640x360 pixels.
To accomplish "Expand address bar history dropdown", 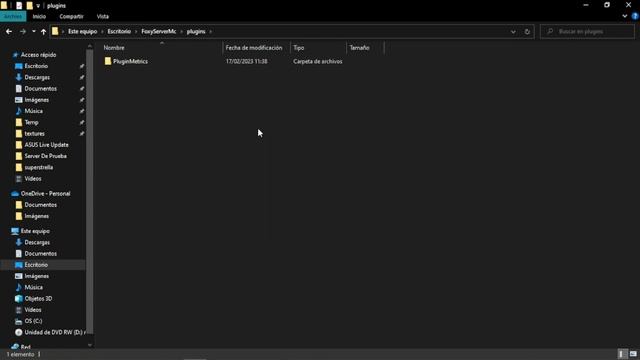I will [513, 31].
